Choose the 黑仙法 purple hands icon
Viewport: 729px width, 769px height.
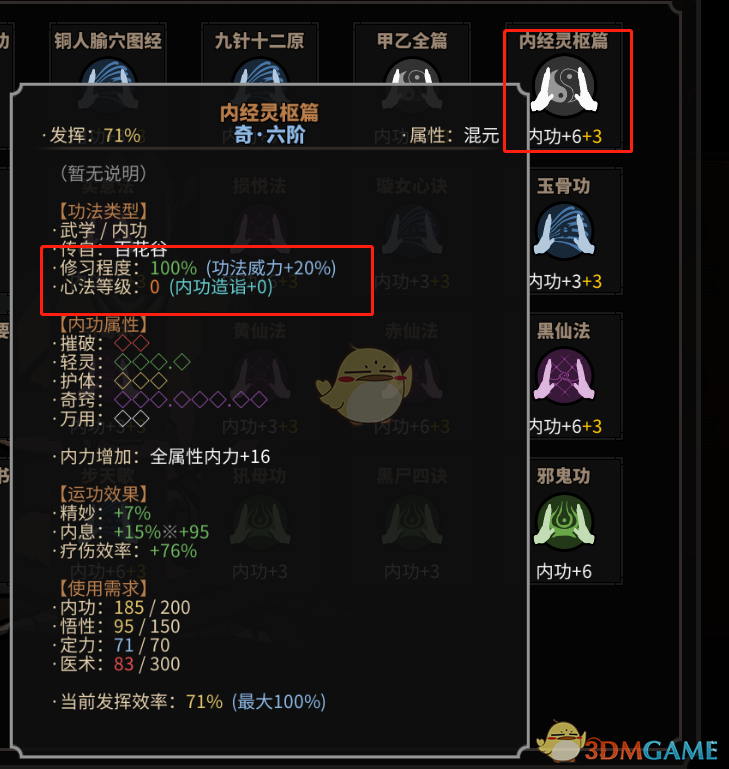click(564, 376)
